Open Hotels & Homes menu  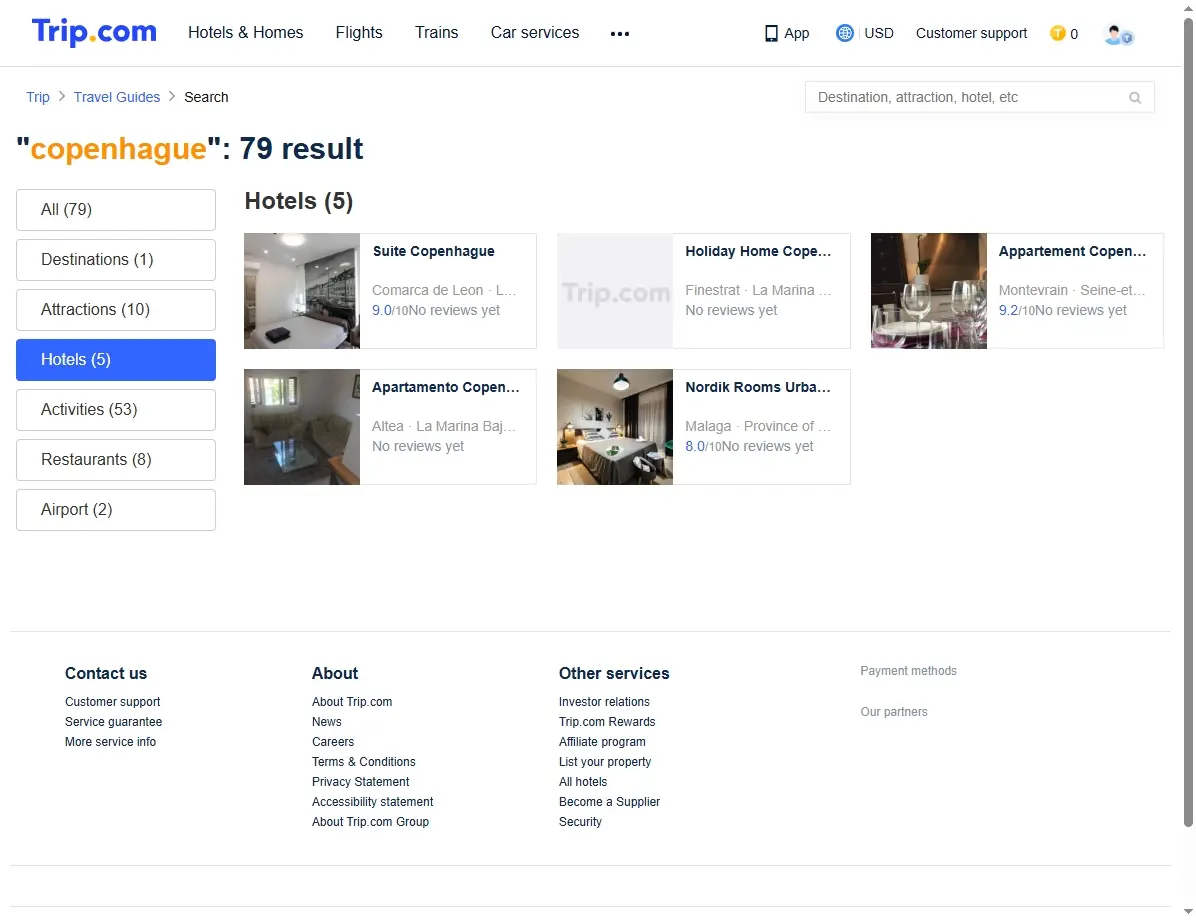[x=246, y=33]
